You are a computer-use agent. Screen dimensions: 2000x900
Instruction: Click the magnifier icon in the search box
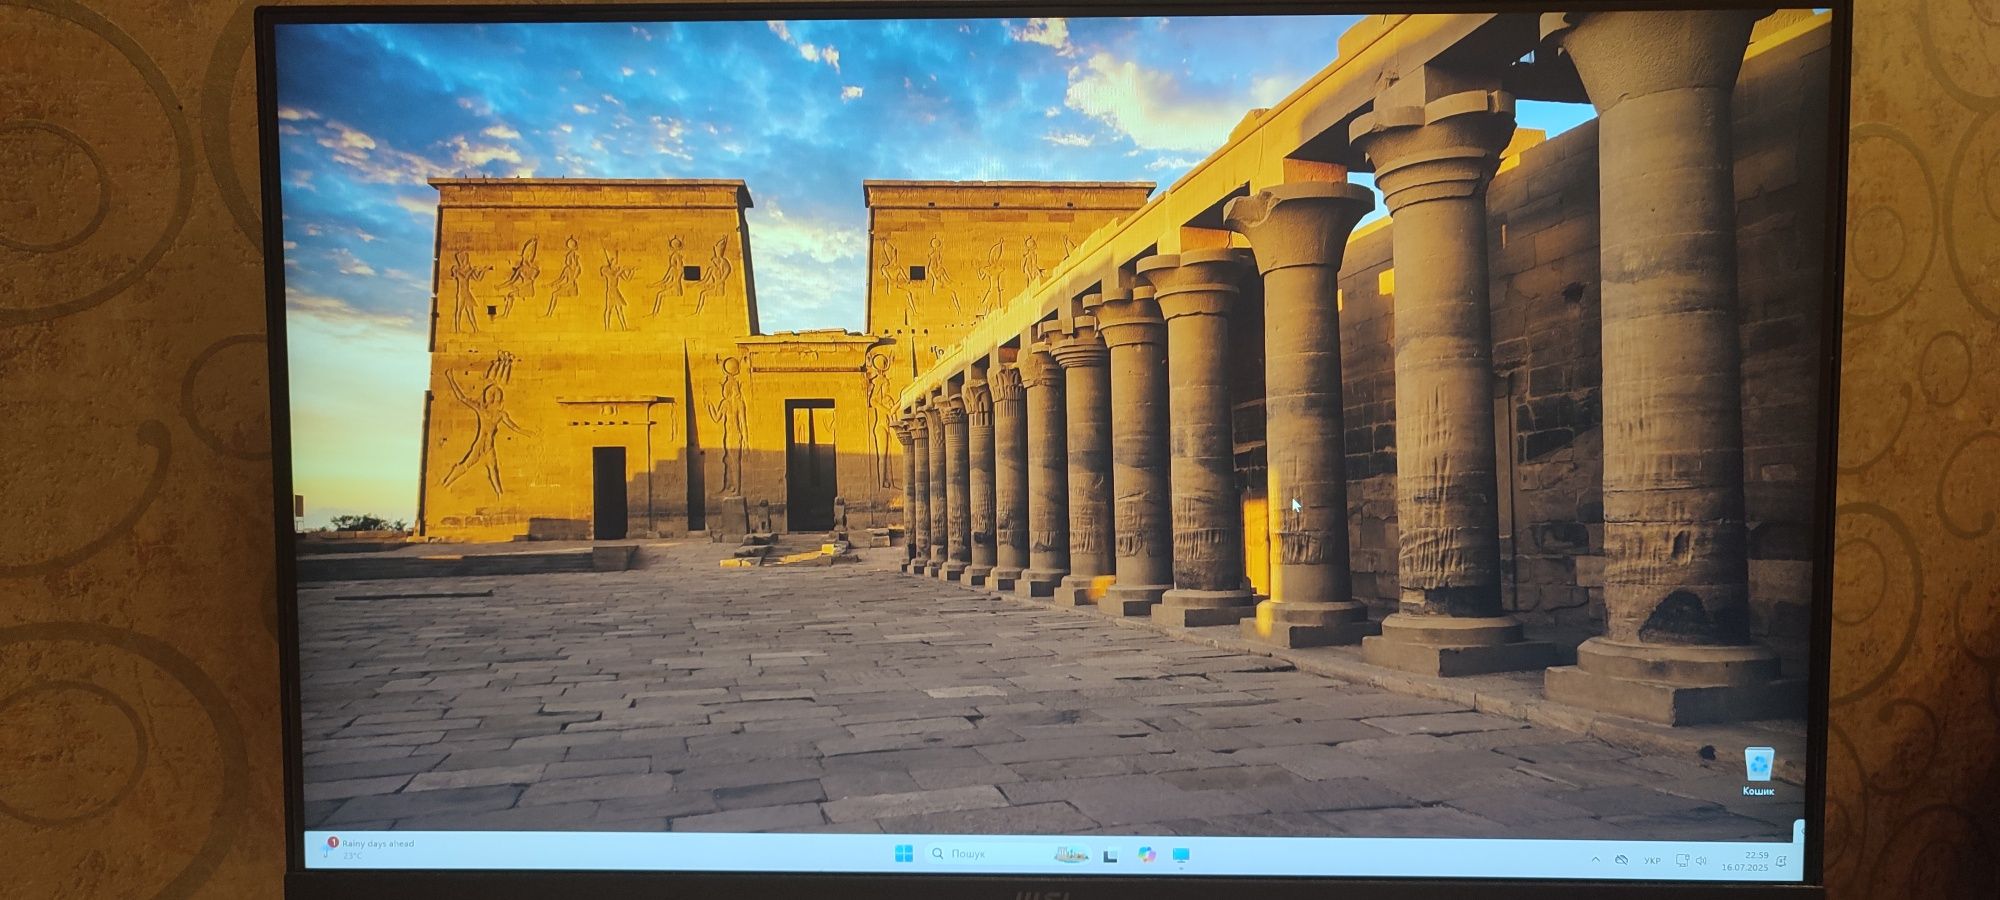click(938, 854)
